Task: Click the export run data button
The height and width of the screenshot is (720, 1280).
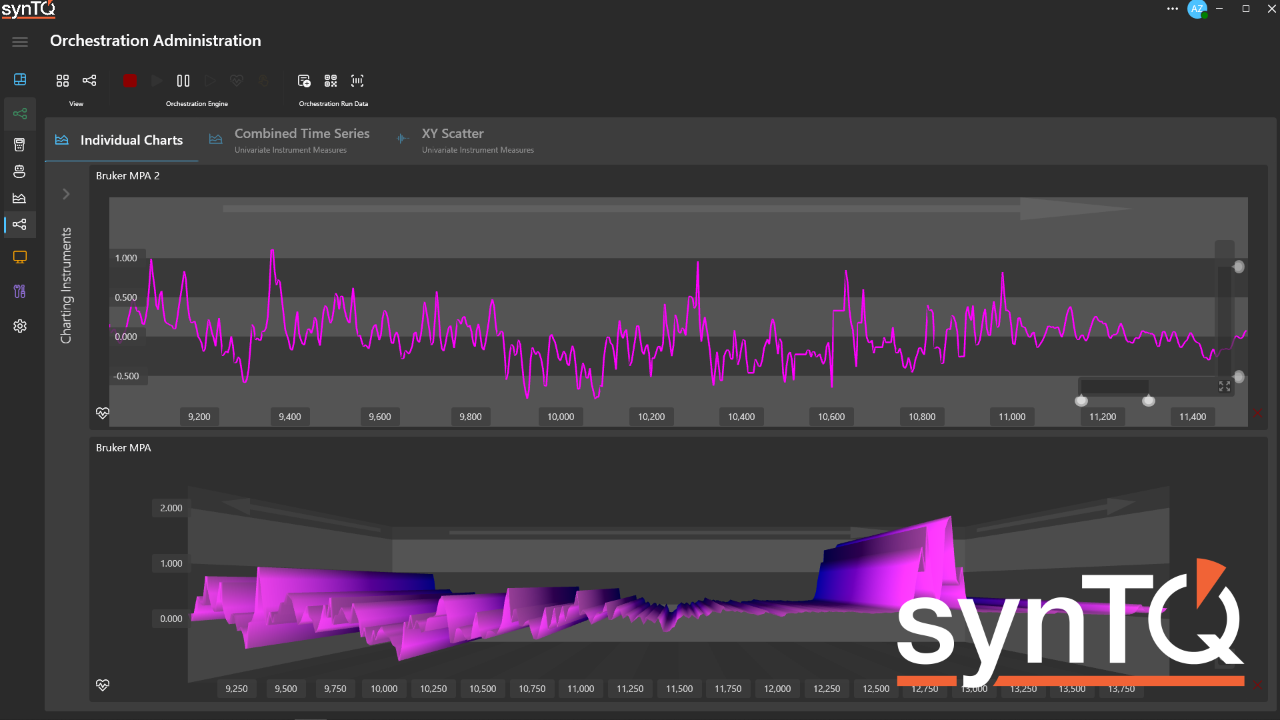Action: [x=303, y=80]
